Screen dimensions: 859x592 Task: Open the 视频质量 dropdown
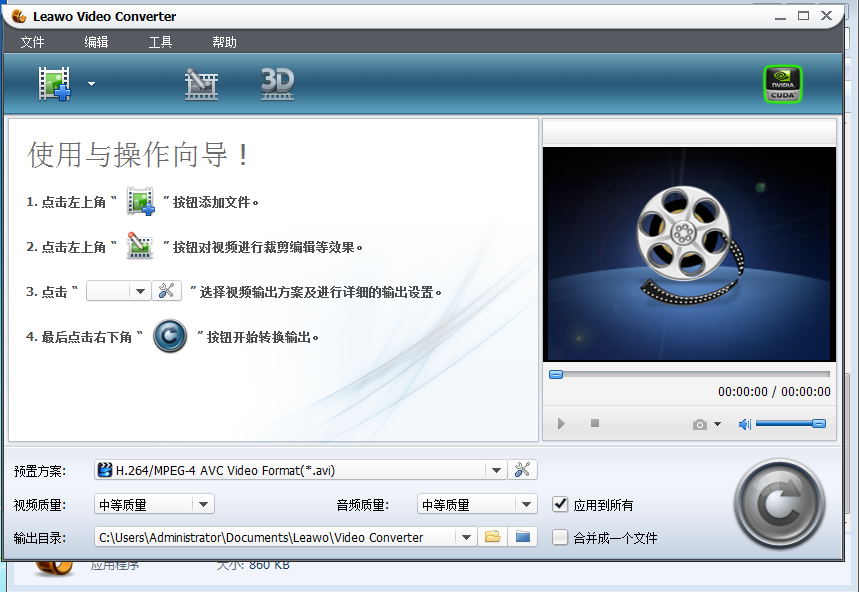coord(203,505)
